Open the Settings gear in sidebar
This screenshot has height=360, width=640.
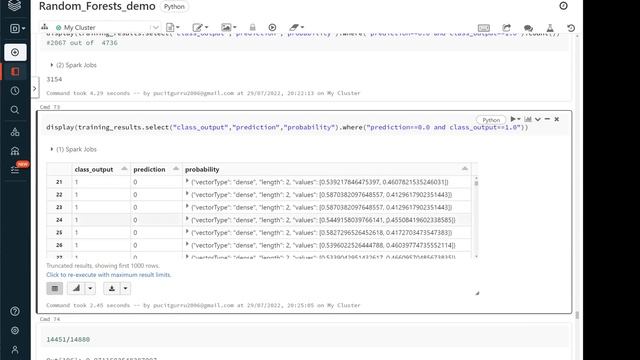click(x=15, y=331)
